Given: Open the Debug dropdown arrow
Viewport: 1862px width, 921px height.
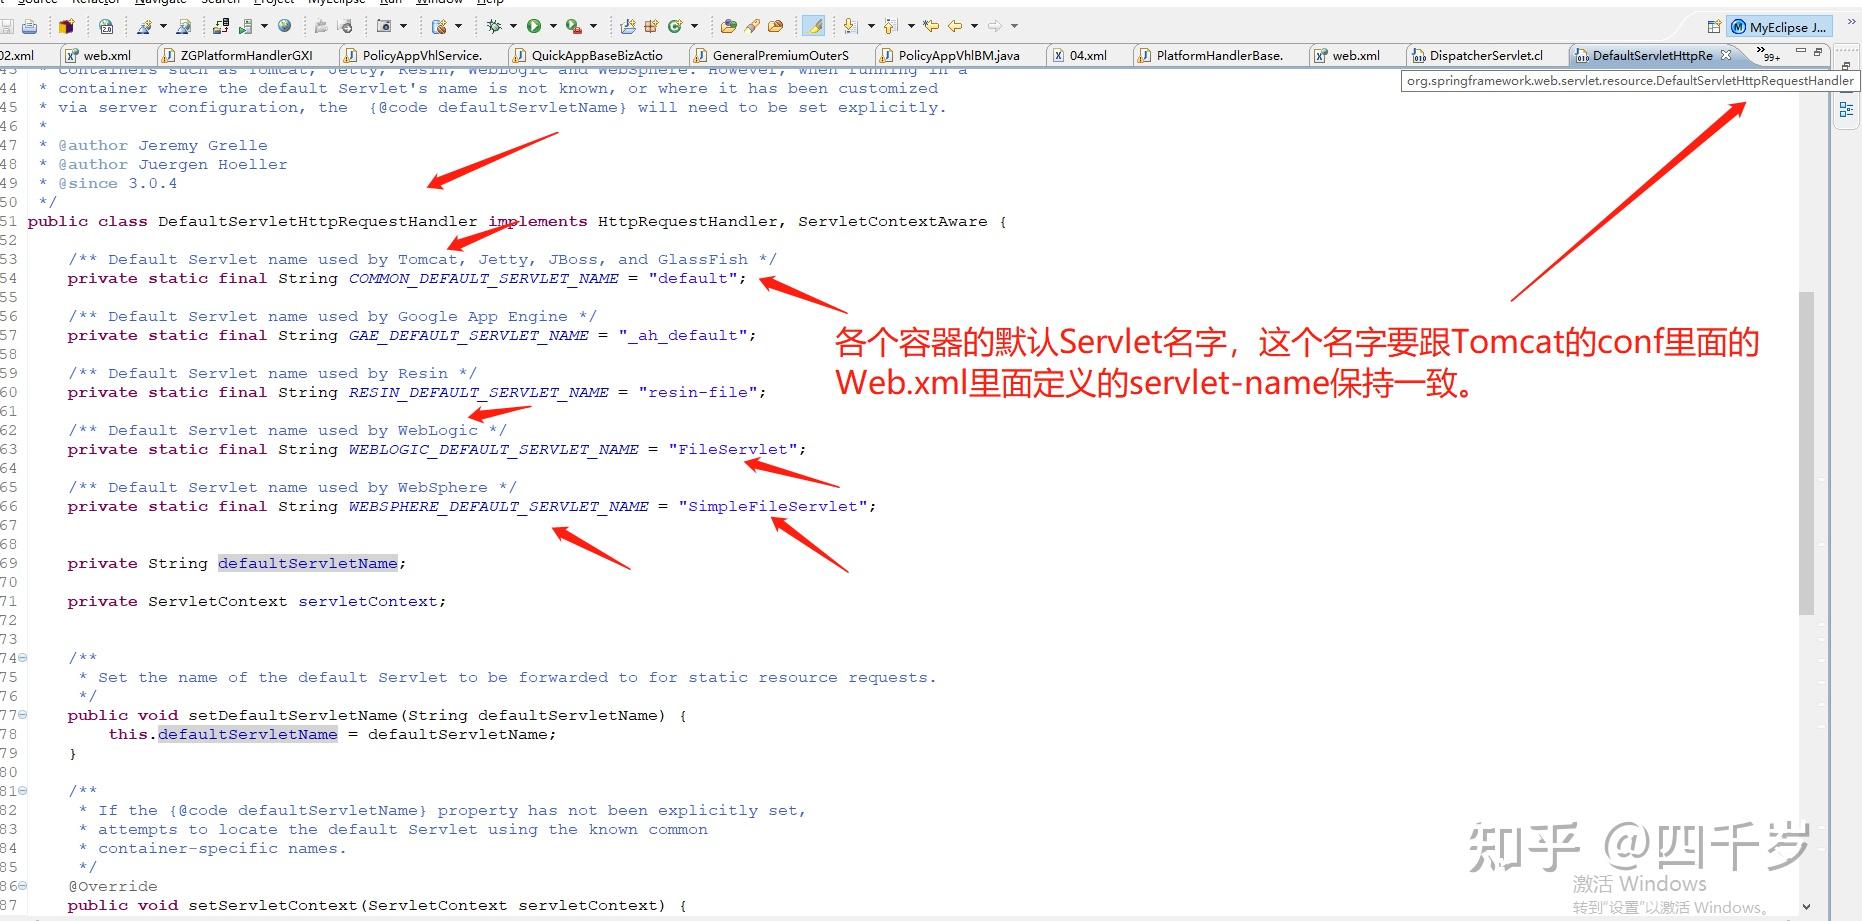Looking at the screenshot, I should pyautogui.click(x=513, y=26).
